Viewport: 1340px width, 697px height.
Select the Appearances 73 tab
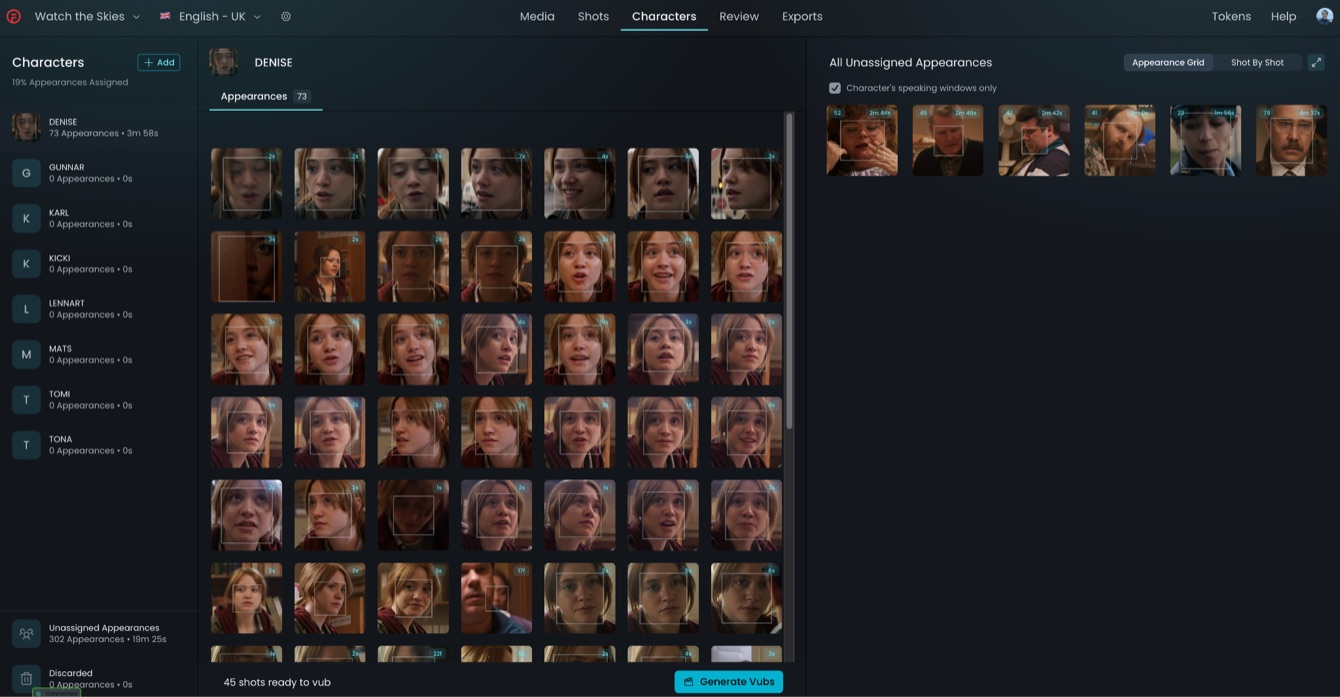pyautogui.click(x=265, y=96)
